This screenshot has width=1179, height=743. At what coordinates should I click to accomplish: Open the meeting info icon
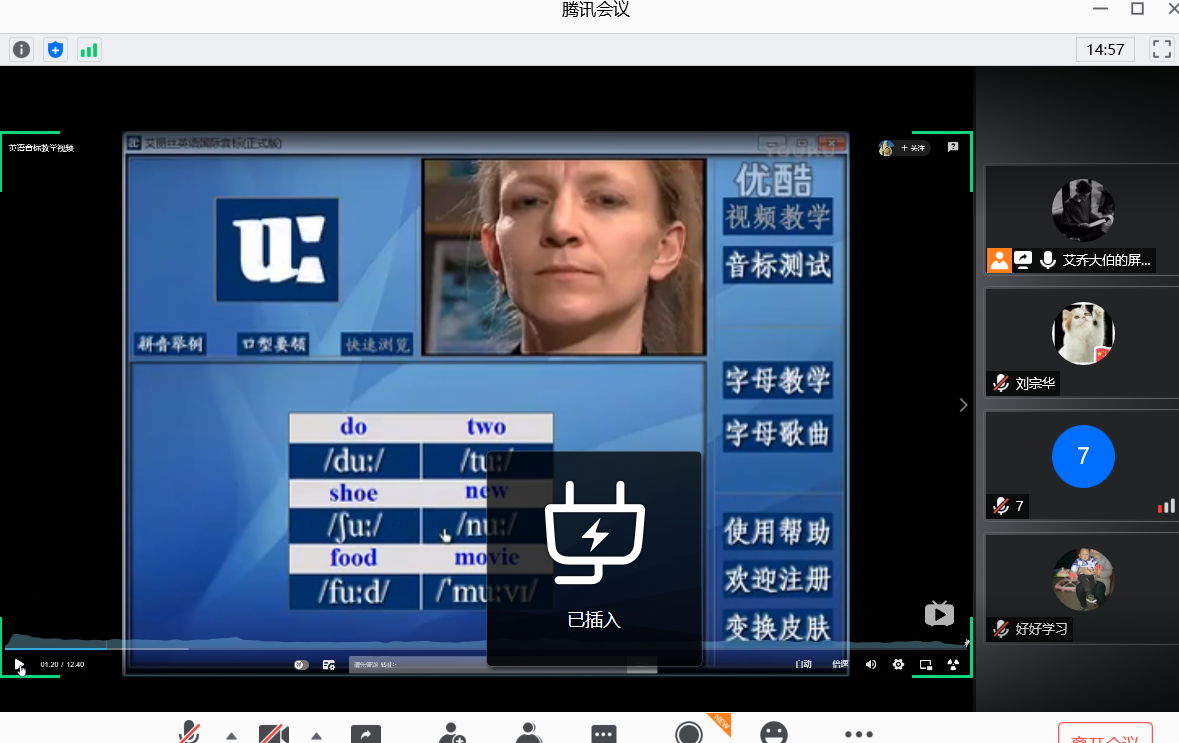pyautogui.click(x=21, y=49)
